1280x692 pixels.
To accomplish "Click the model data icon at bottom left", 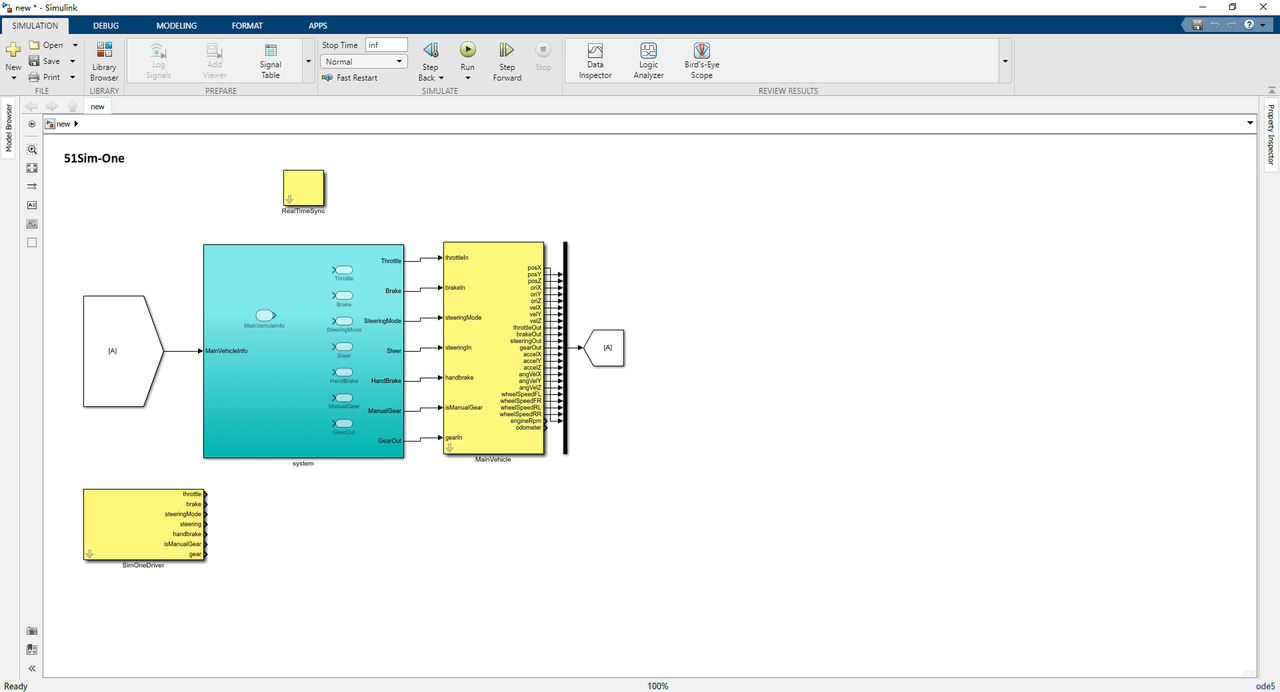I will pyautogui.click(x=32, y=649).
